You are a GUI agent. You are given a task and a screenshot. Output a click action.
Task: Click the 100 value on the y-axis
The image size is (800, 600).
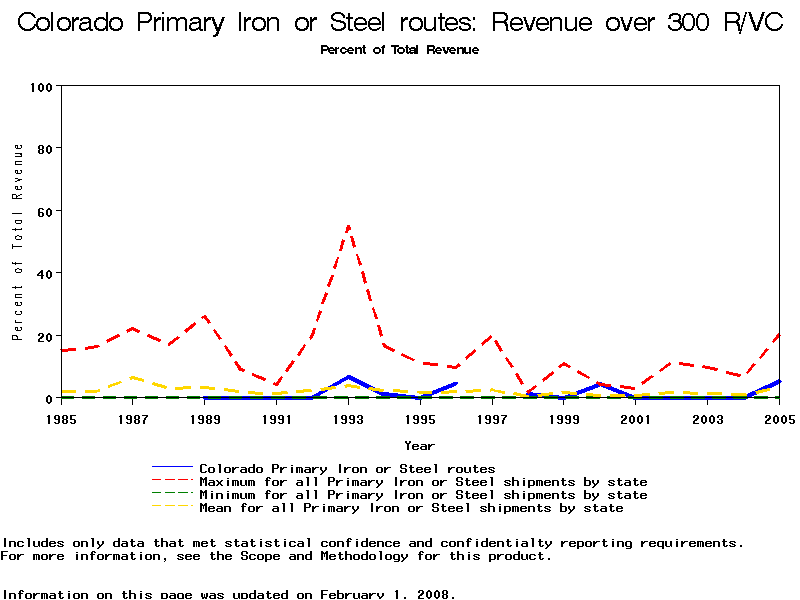tap(41, 87)
